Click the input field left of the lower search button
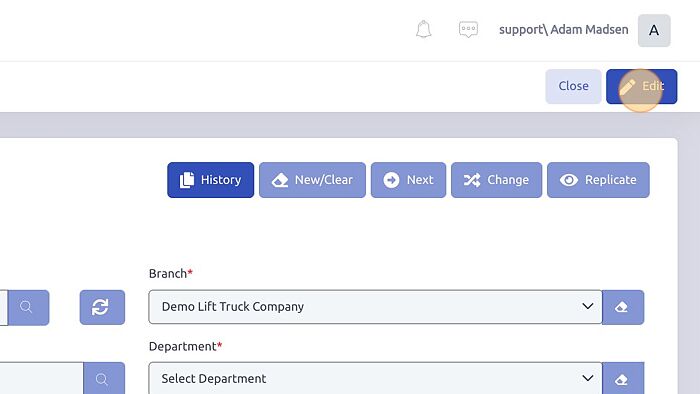 [42, 379]
